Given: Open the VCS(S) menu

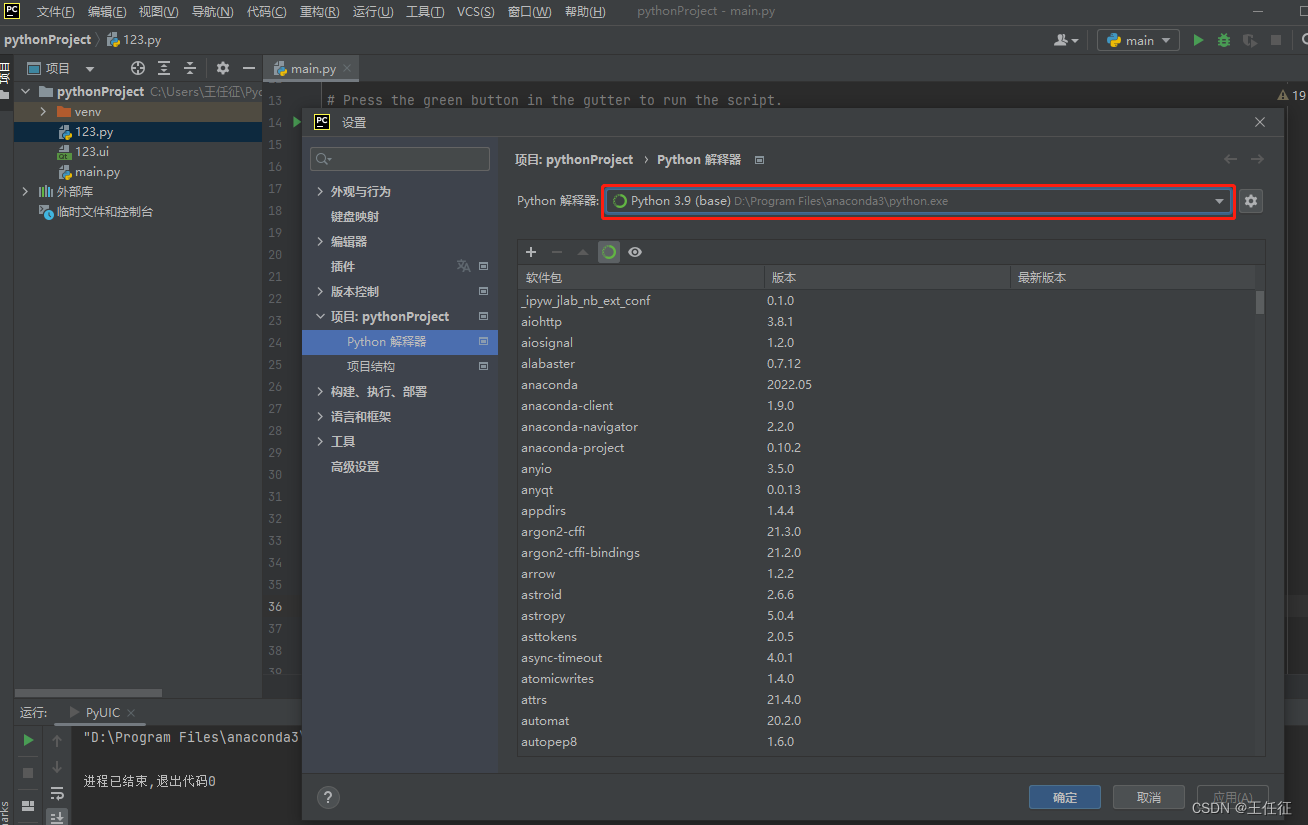Looking at the screenshot, I should pos(475,12).
